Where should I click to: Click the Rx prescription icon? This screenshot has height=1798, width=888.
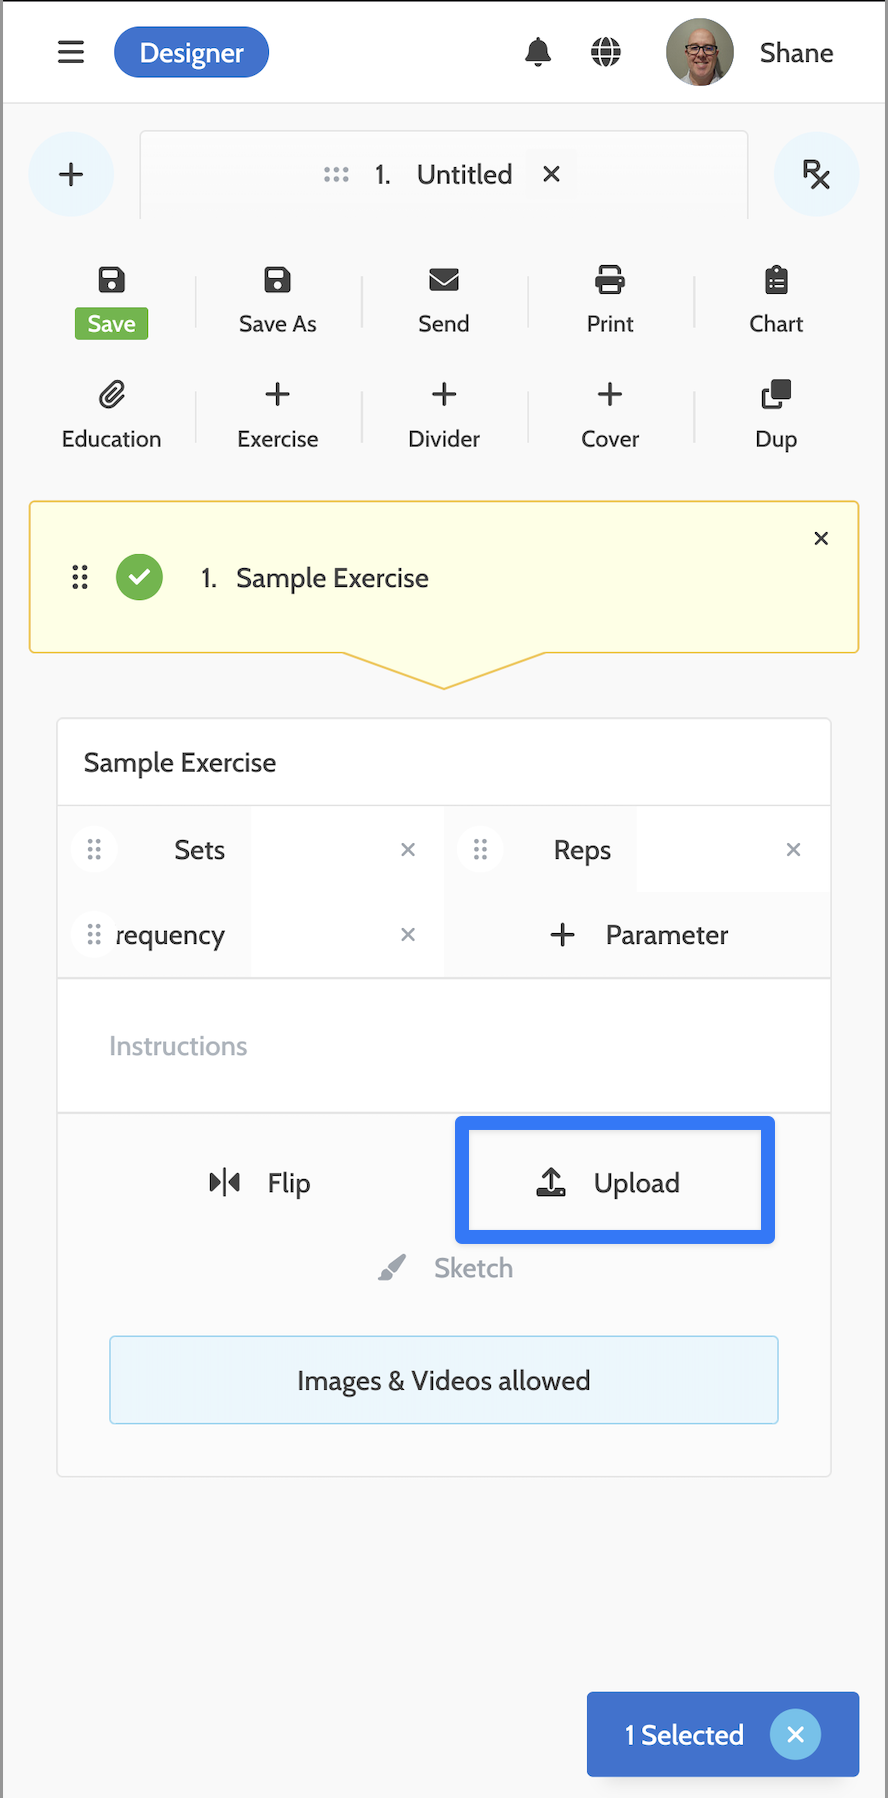[816, 175]
